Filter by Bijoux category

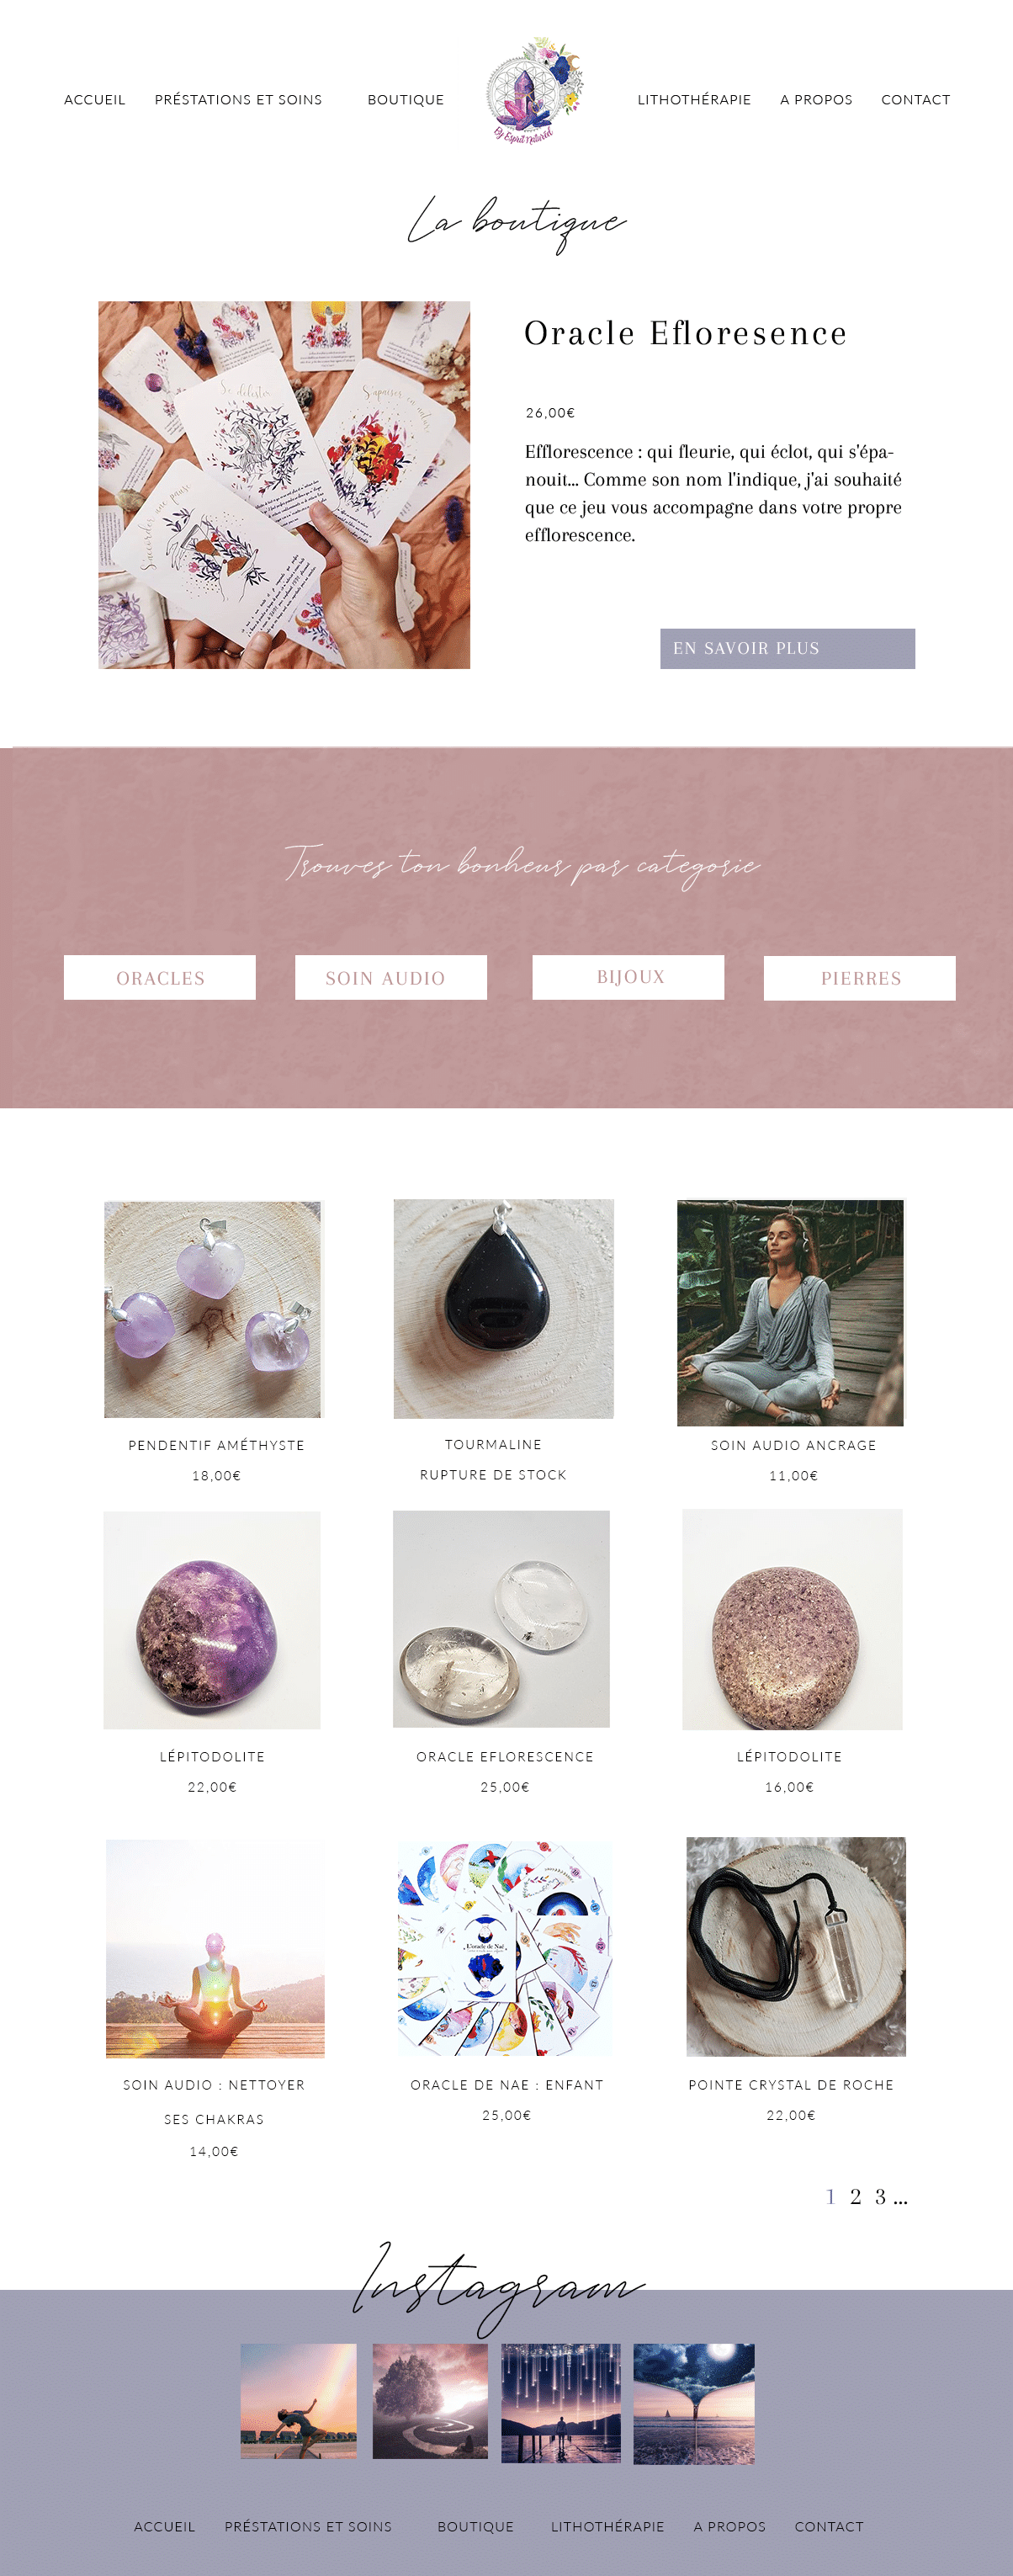coord(628,977)
